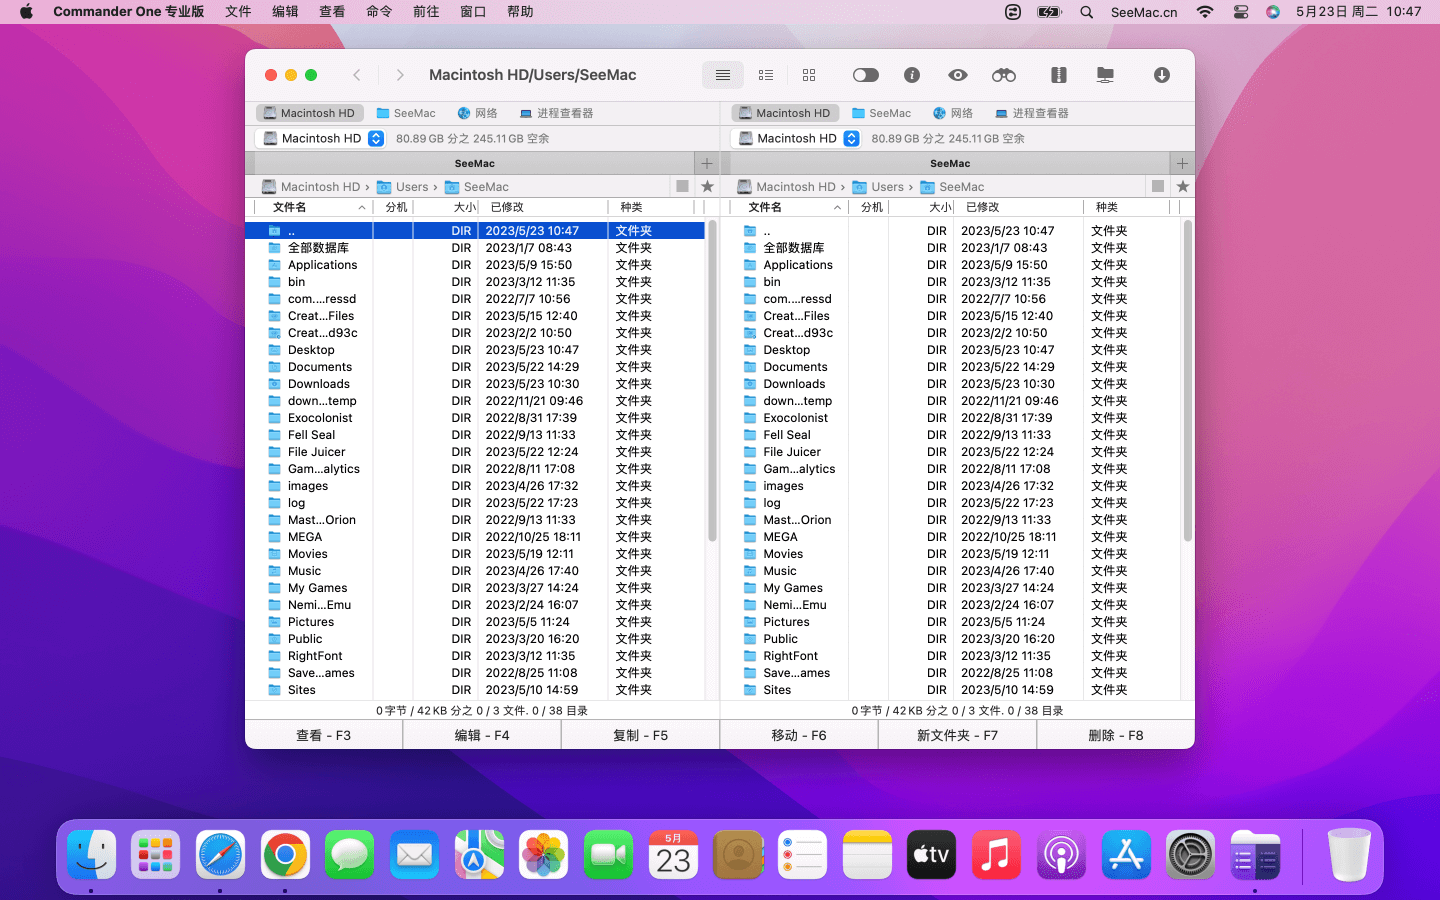Open the right panel Macintosh HD drive dropdown
The height and width of the screenshot is (900, 1440).
pos(795,139)
